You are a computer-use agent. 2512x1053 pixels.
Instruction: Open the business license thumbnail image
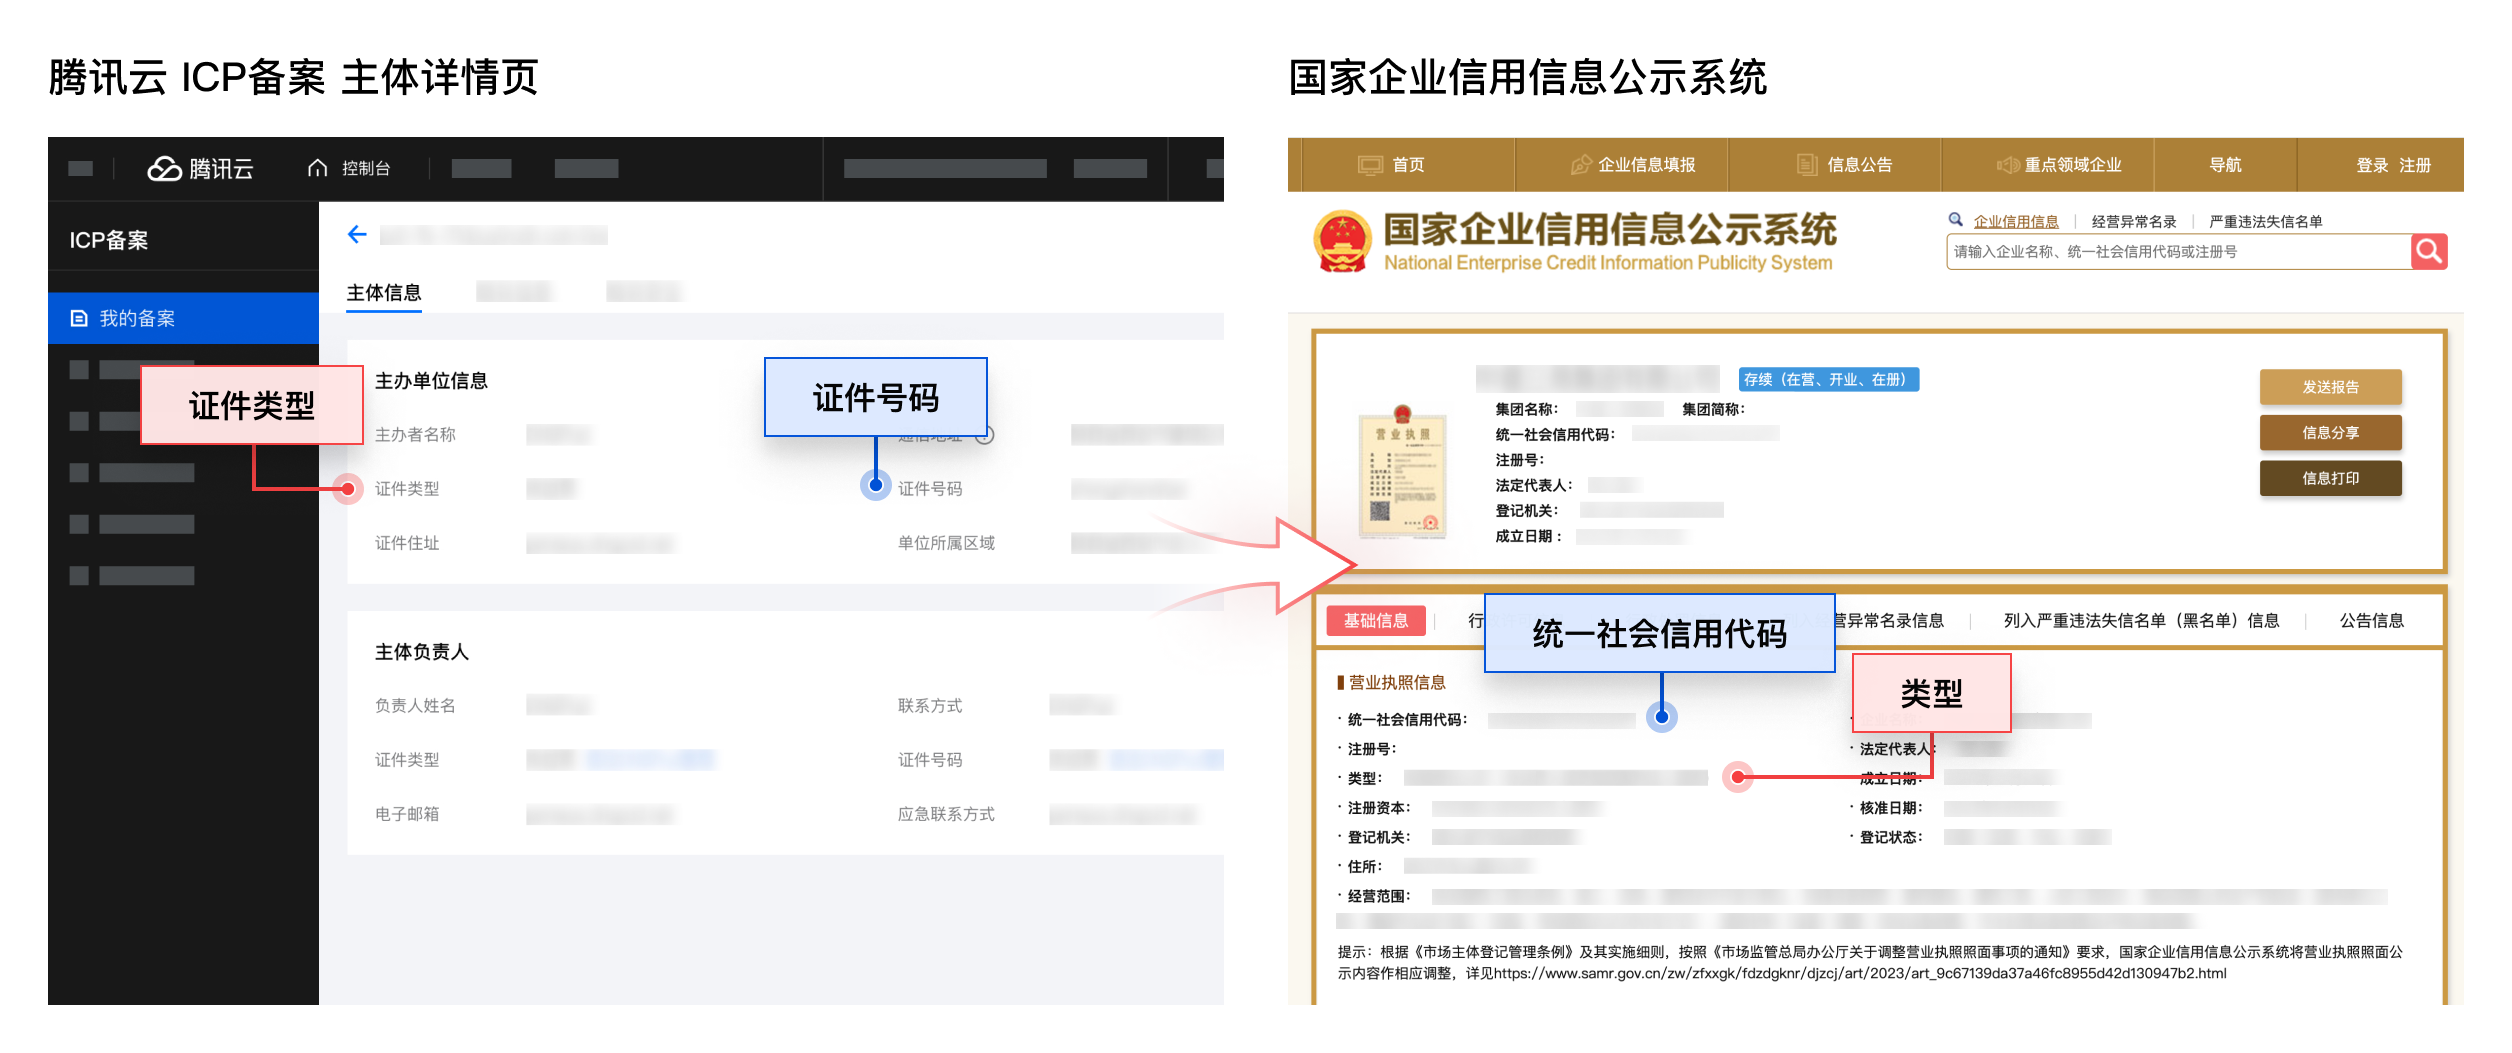tap(1402, 473)
